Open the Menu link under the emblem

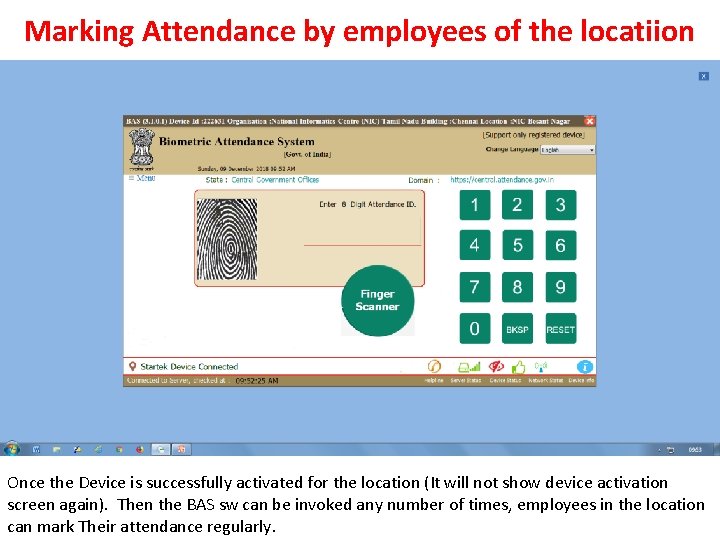[x=142, y=178]
